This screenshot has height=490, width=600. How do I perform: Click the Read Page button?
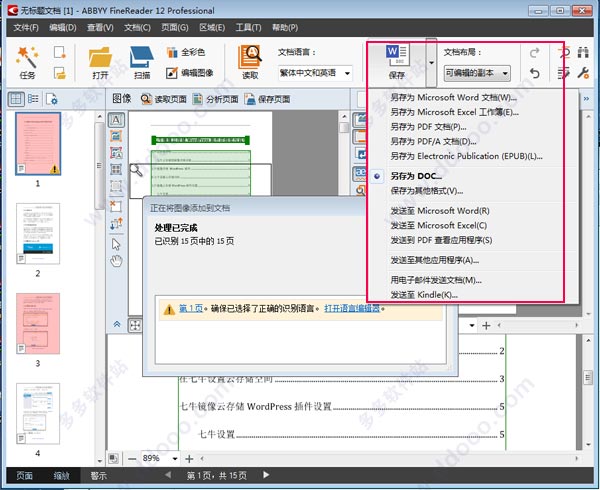(163, 99)
